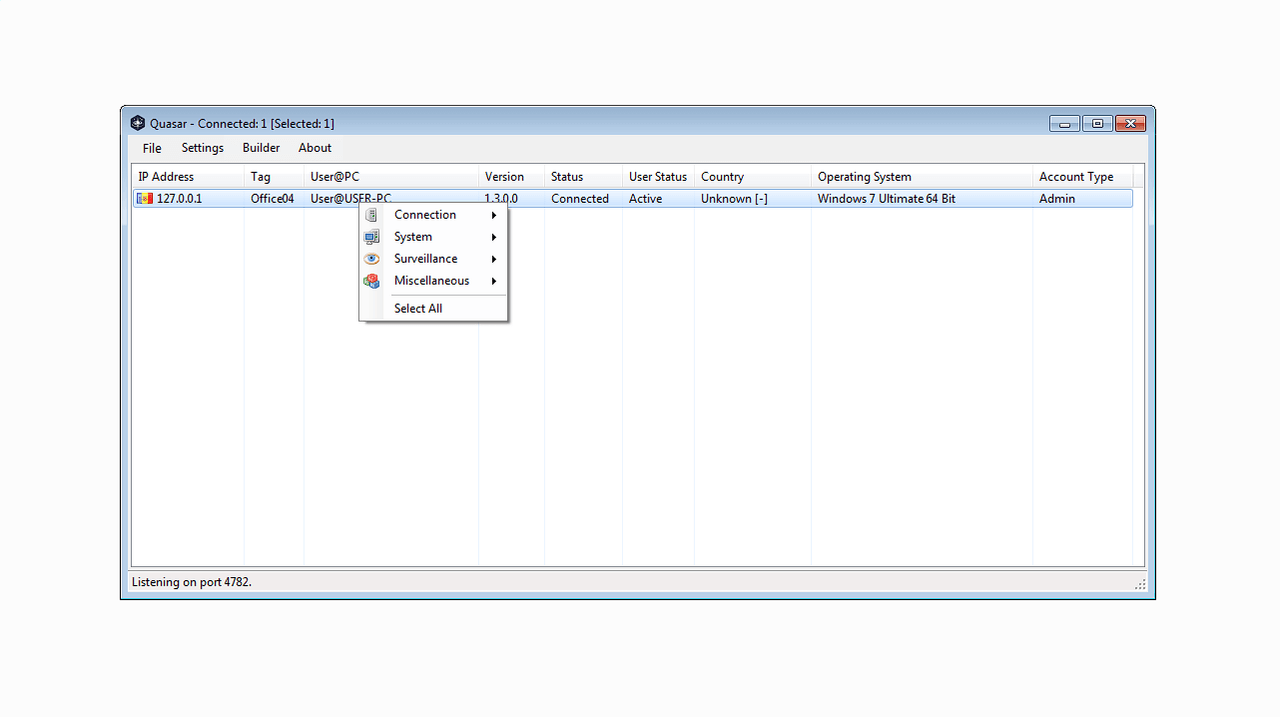Expand the Miscellaneous submenu arrow
Viewport: 1280px width, 717px height.
[x=493, y=280]
